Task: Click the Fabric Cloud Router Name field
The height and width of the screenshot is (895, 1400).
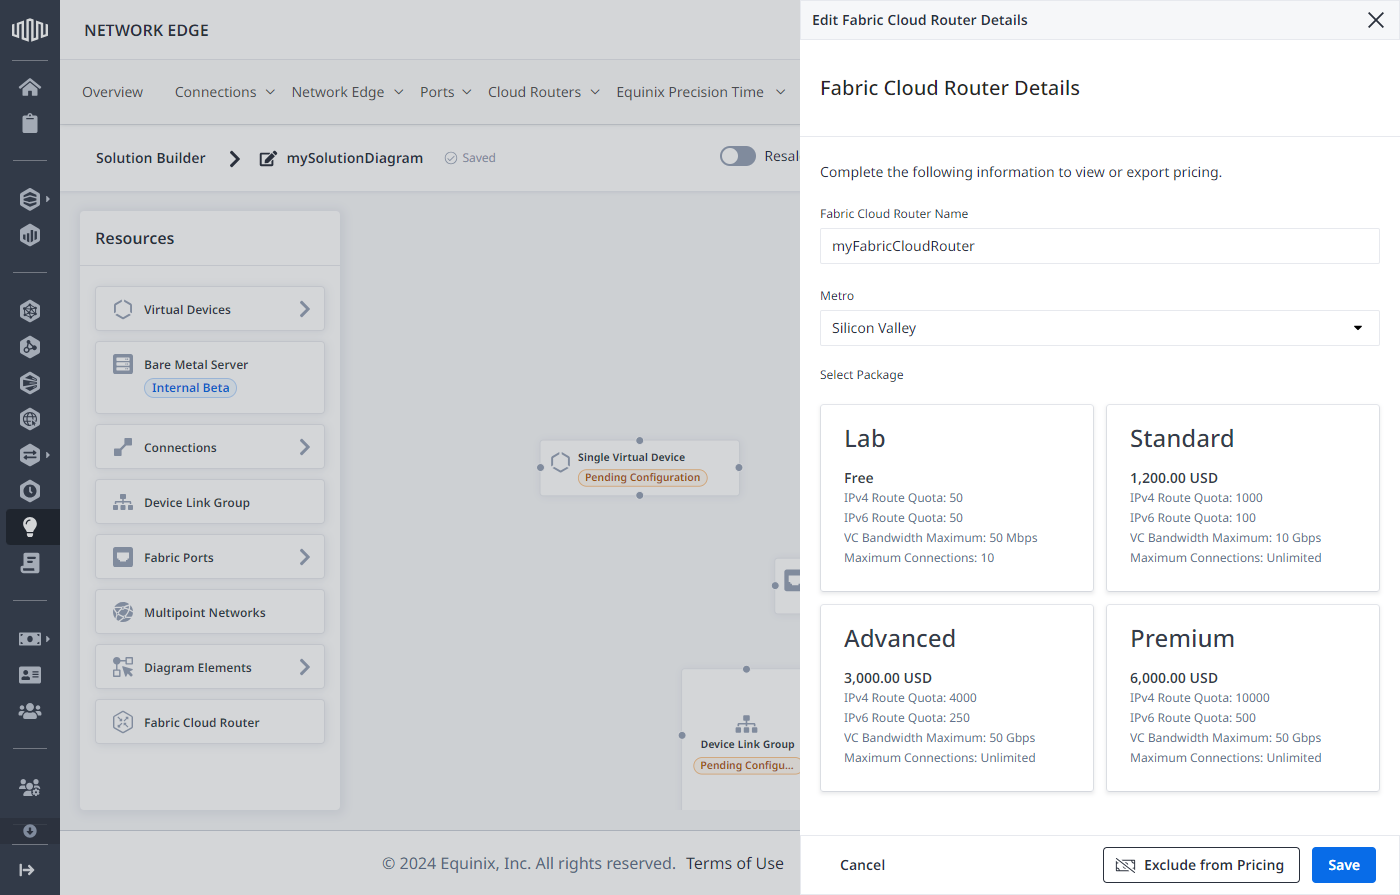Action: click(x=1099, y=246)
